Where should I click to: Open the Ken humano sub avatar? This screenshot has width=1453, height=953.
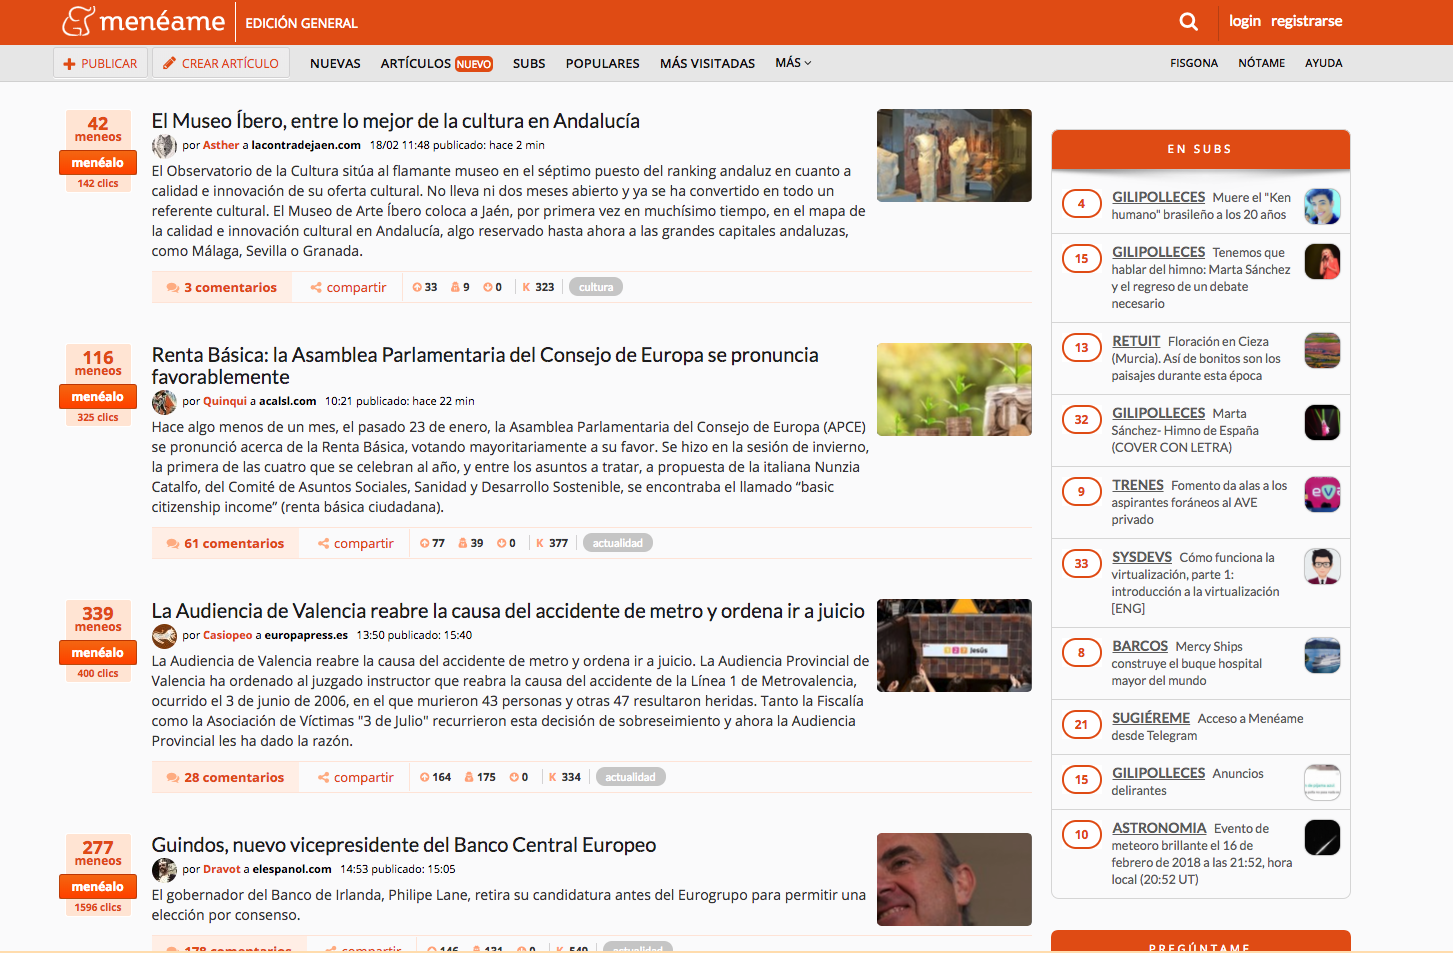point(1322,206)
